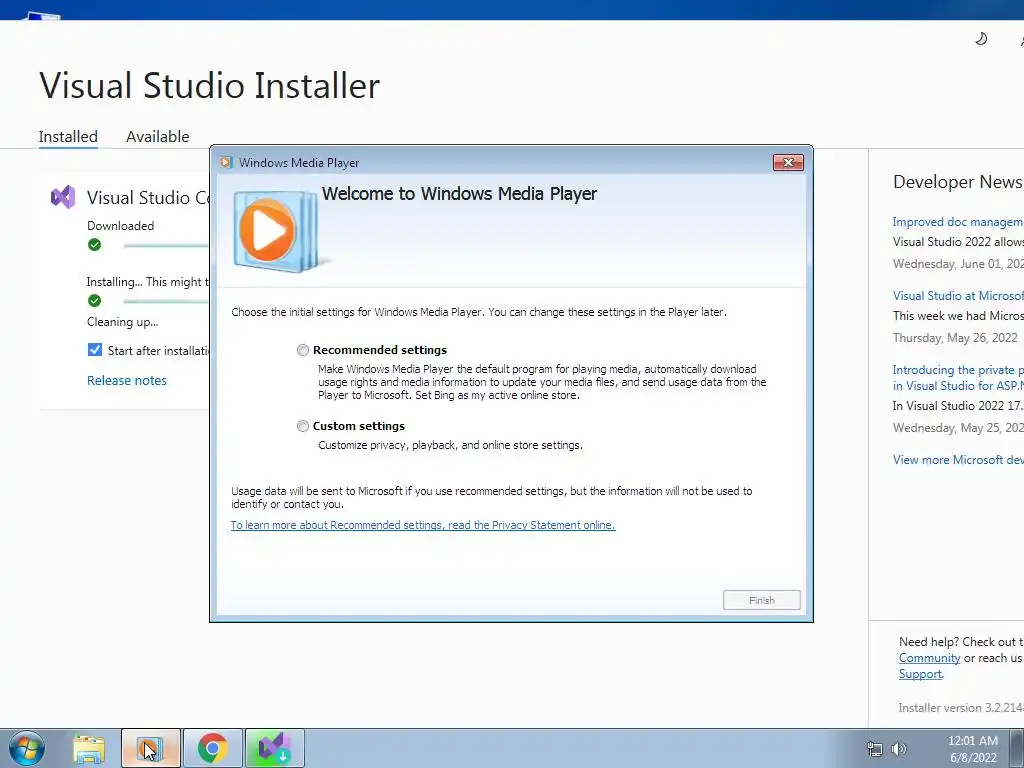Switch to the Available tab in Visual Studio Installer

tap(157, 136)
